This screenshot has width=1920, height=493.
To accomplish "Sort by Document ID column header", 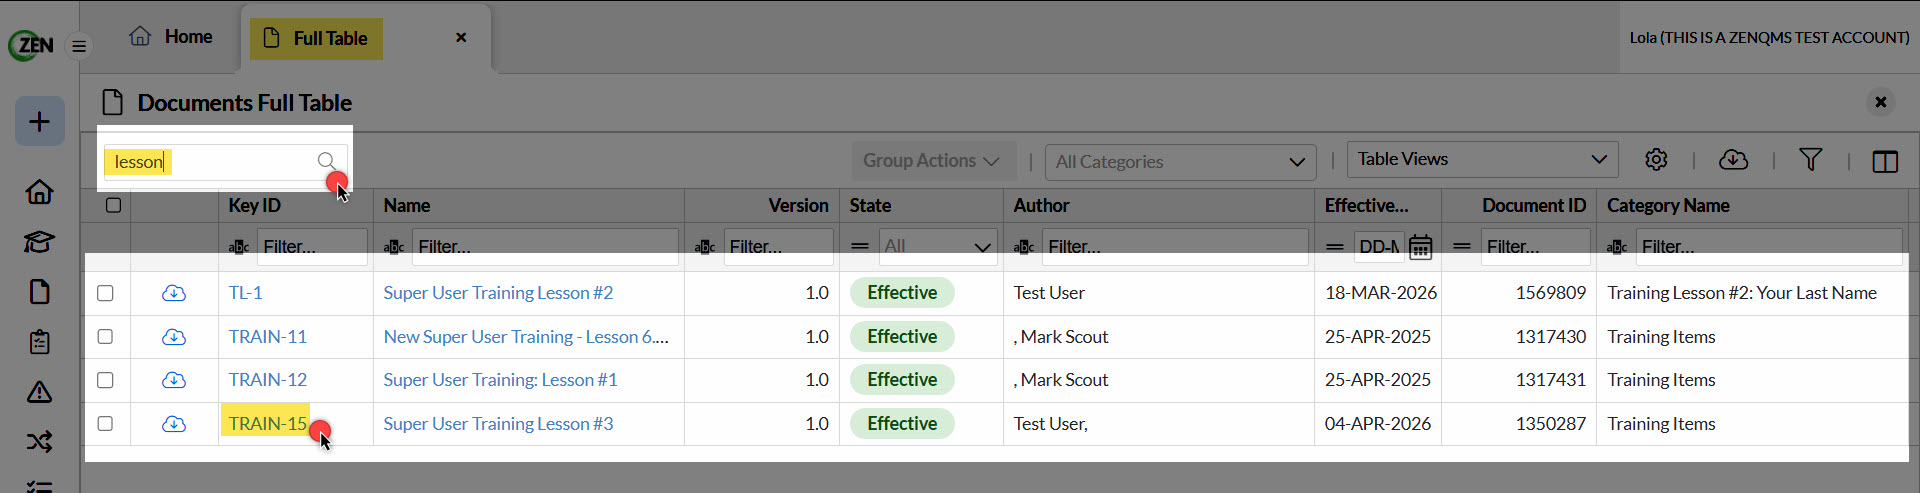I will (1534, 205).
